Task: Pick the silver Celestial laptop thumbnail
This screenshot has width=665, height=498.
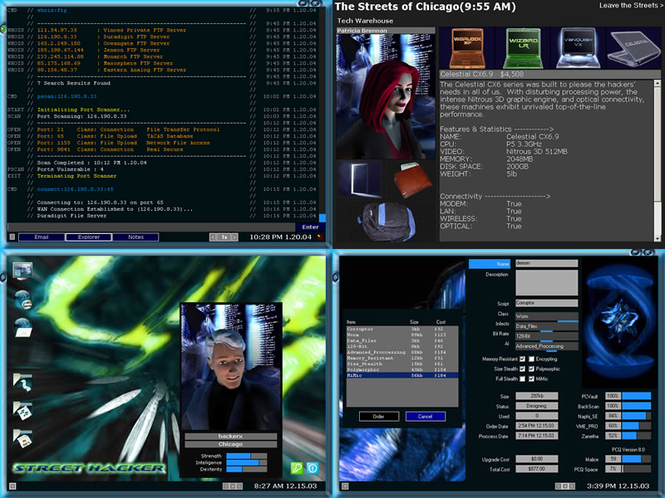Action: (x=637, y=50)
